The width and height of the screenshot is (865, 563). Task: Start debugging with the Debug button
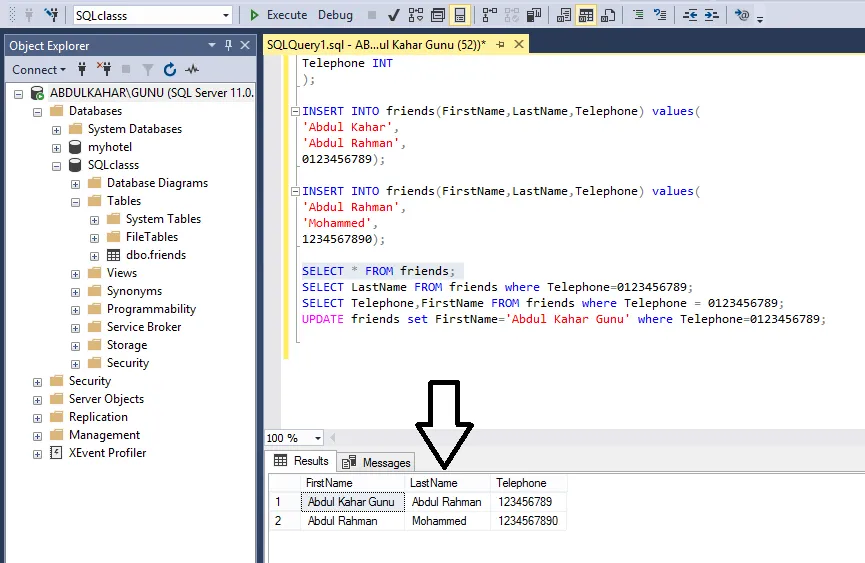click(x=335, y=15)
